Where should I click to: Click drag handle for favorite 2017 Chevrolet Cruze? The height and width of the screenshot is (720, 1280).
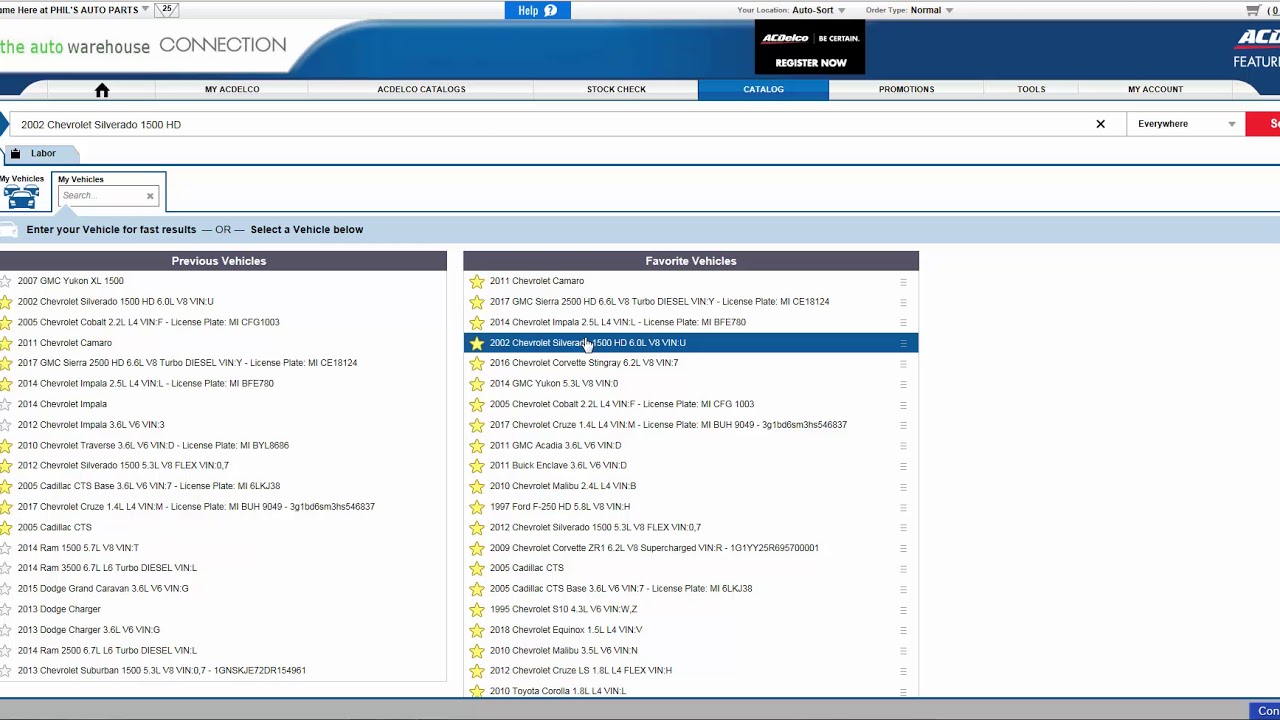[903, 425]
